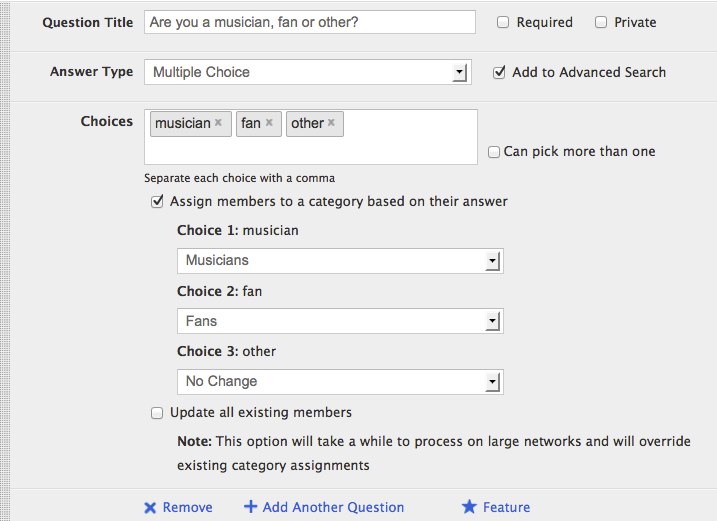Uncheck Assign members to a category
Screen dimensions: 717x521
click(157, 201)
